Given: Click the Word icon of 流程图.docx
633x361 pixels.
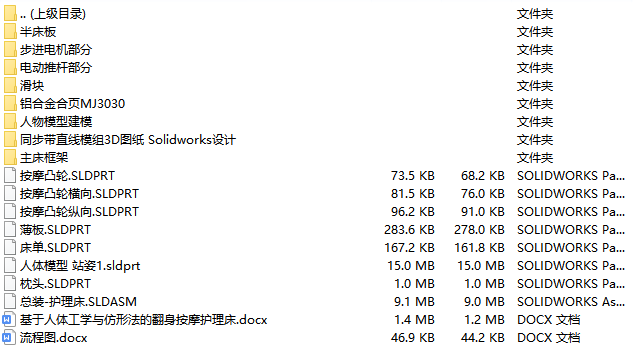Looking at the screenshot, I should 9,338.
